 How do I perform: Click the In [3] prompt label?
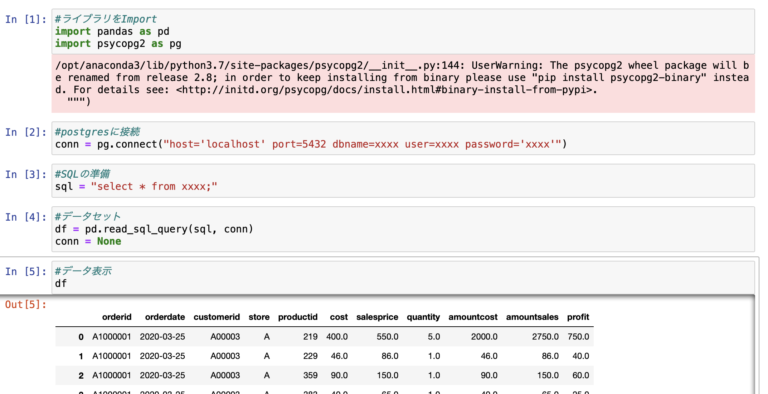[x=26, y=174]
